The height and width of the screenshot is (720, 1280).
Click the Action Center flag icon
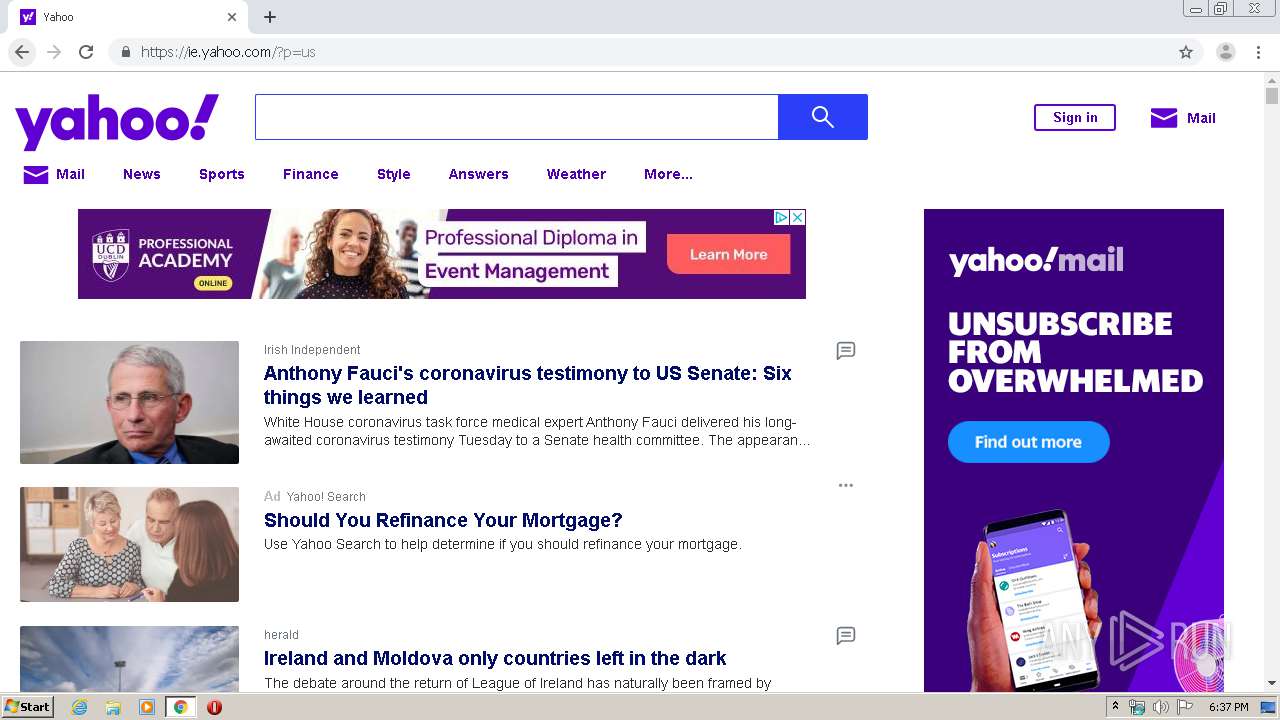click(1184, 707)
